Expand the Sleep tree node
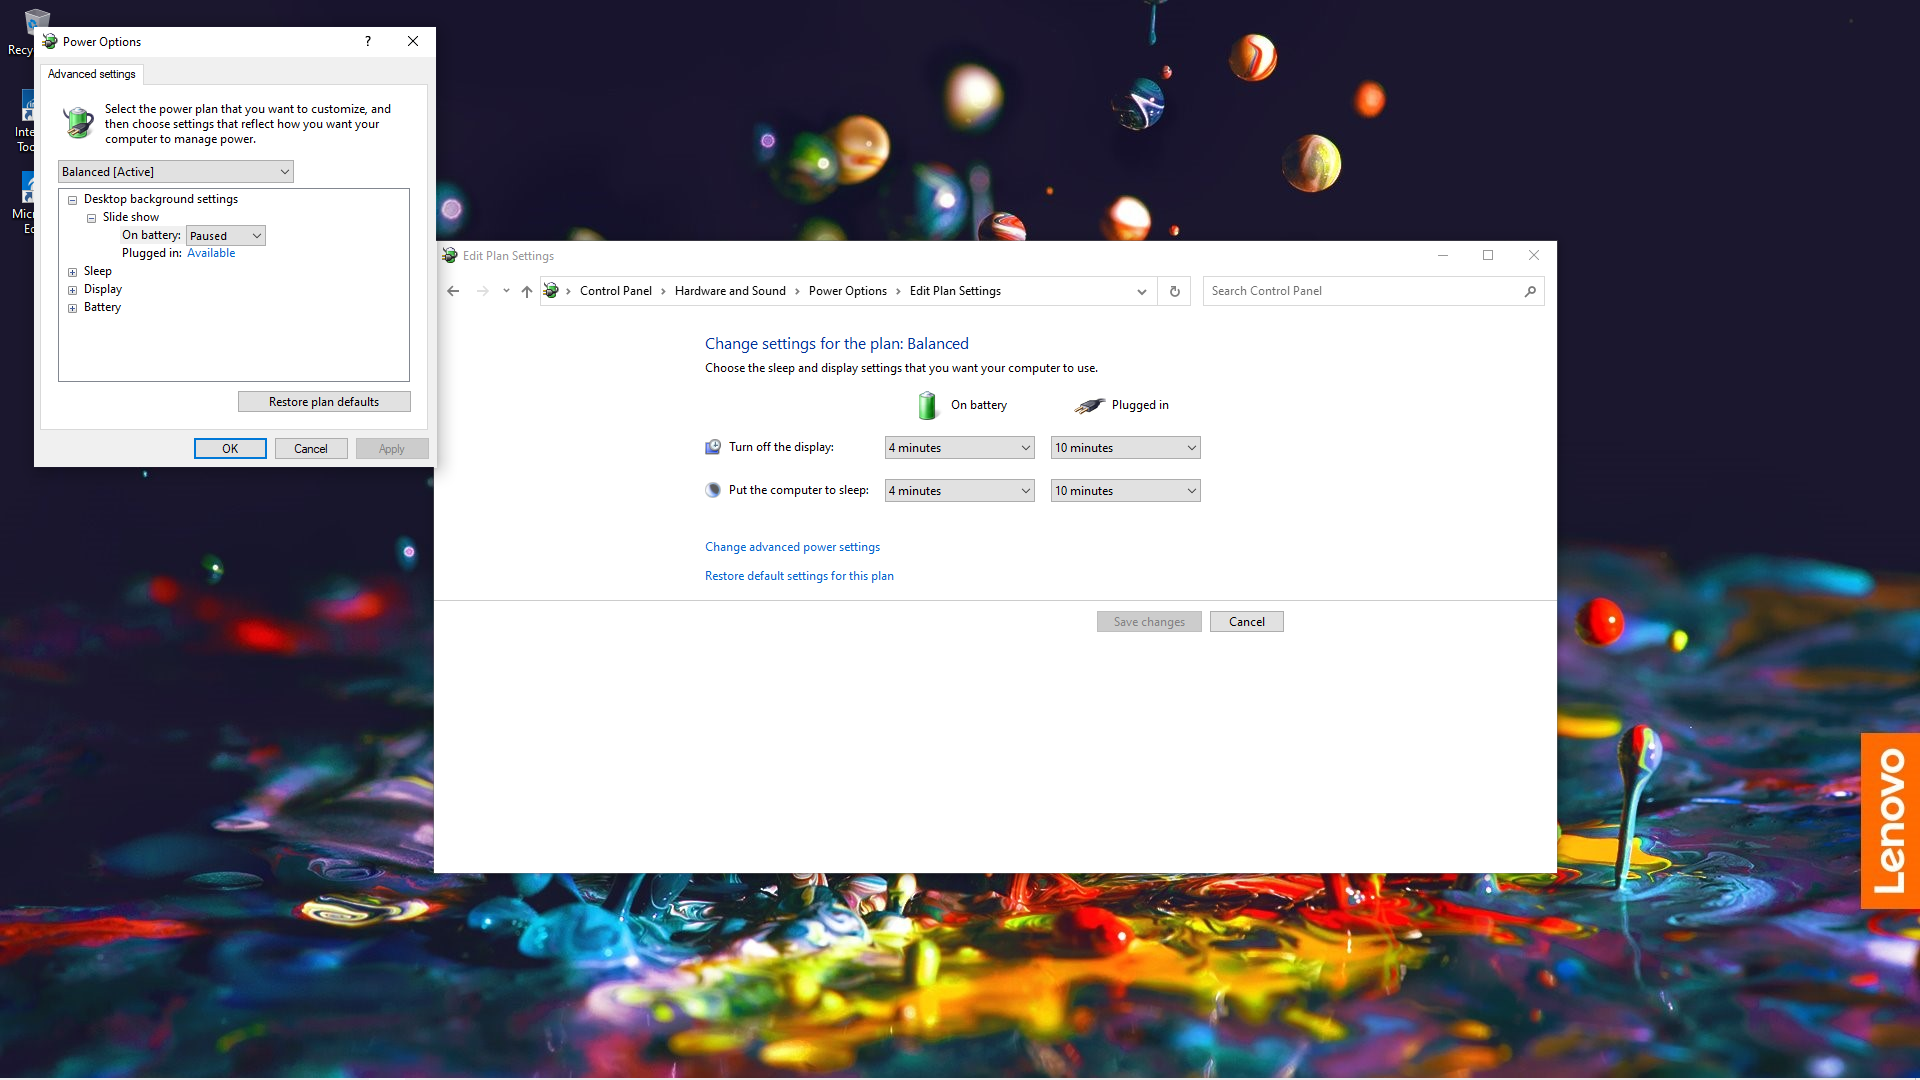This screenshot has width=1920, height=1080. [x=72, y=272]
